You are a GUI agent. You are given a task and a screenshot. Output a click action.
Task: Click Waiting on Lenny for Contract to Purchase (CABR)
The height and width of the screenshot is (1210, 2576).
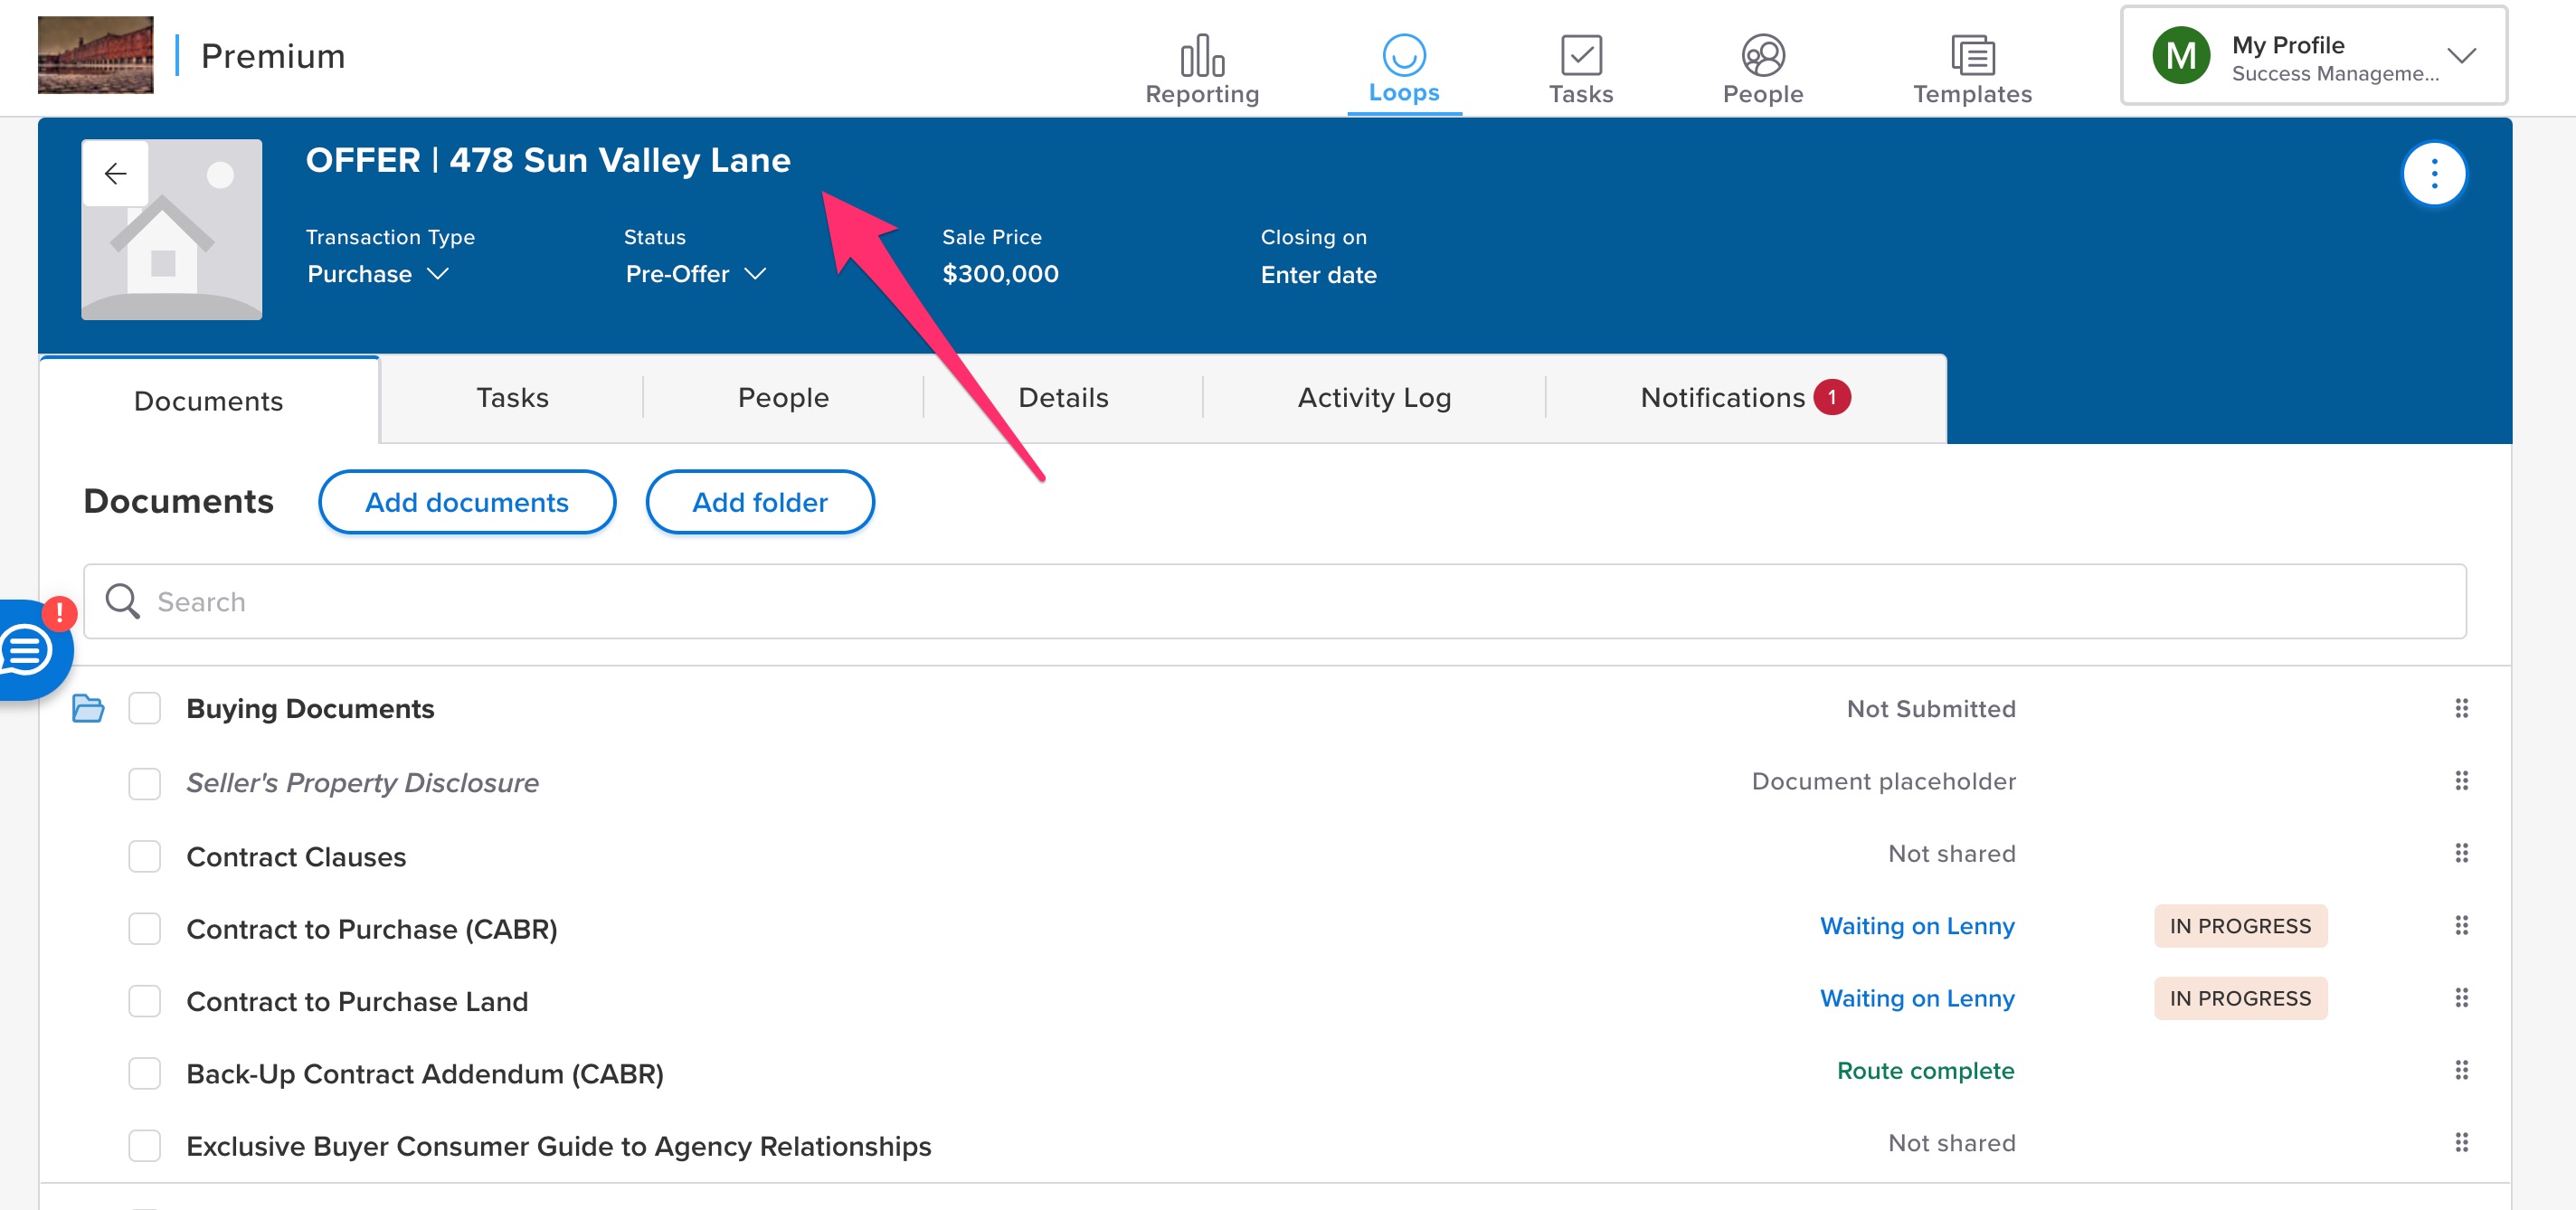pyautogui.click(x=1916, y=926)
